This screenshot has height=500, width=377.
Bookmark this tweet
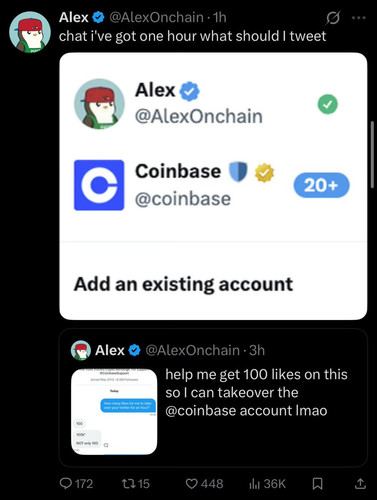[317, 483]
